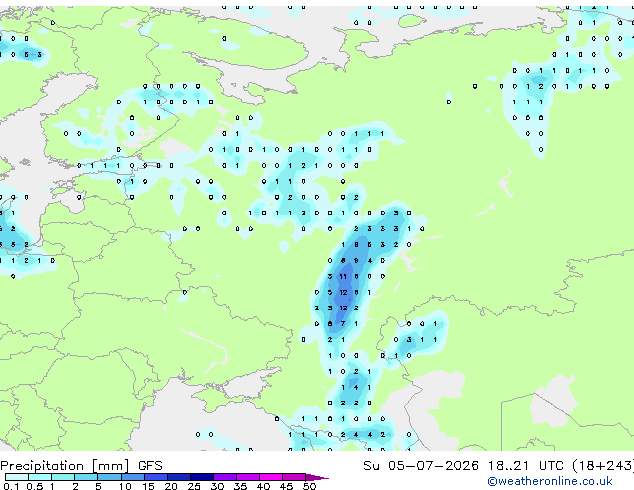Screen dimensions: 634x490
Task: Pick the 45 mm legend color swatch
Action: pyautogui.click(x=294, y=477)
